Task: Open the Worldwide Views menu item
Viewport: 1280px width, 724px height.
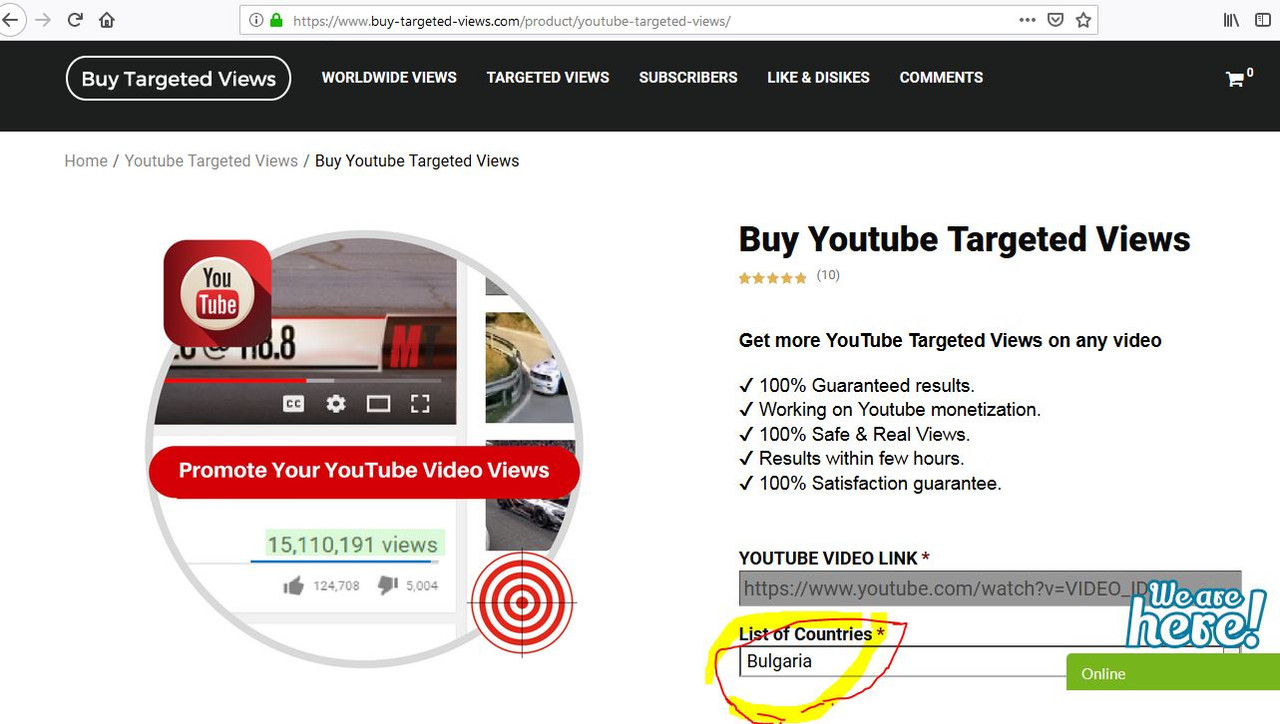Action: coord(389,77)
